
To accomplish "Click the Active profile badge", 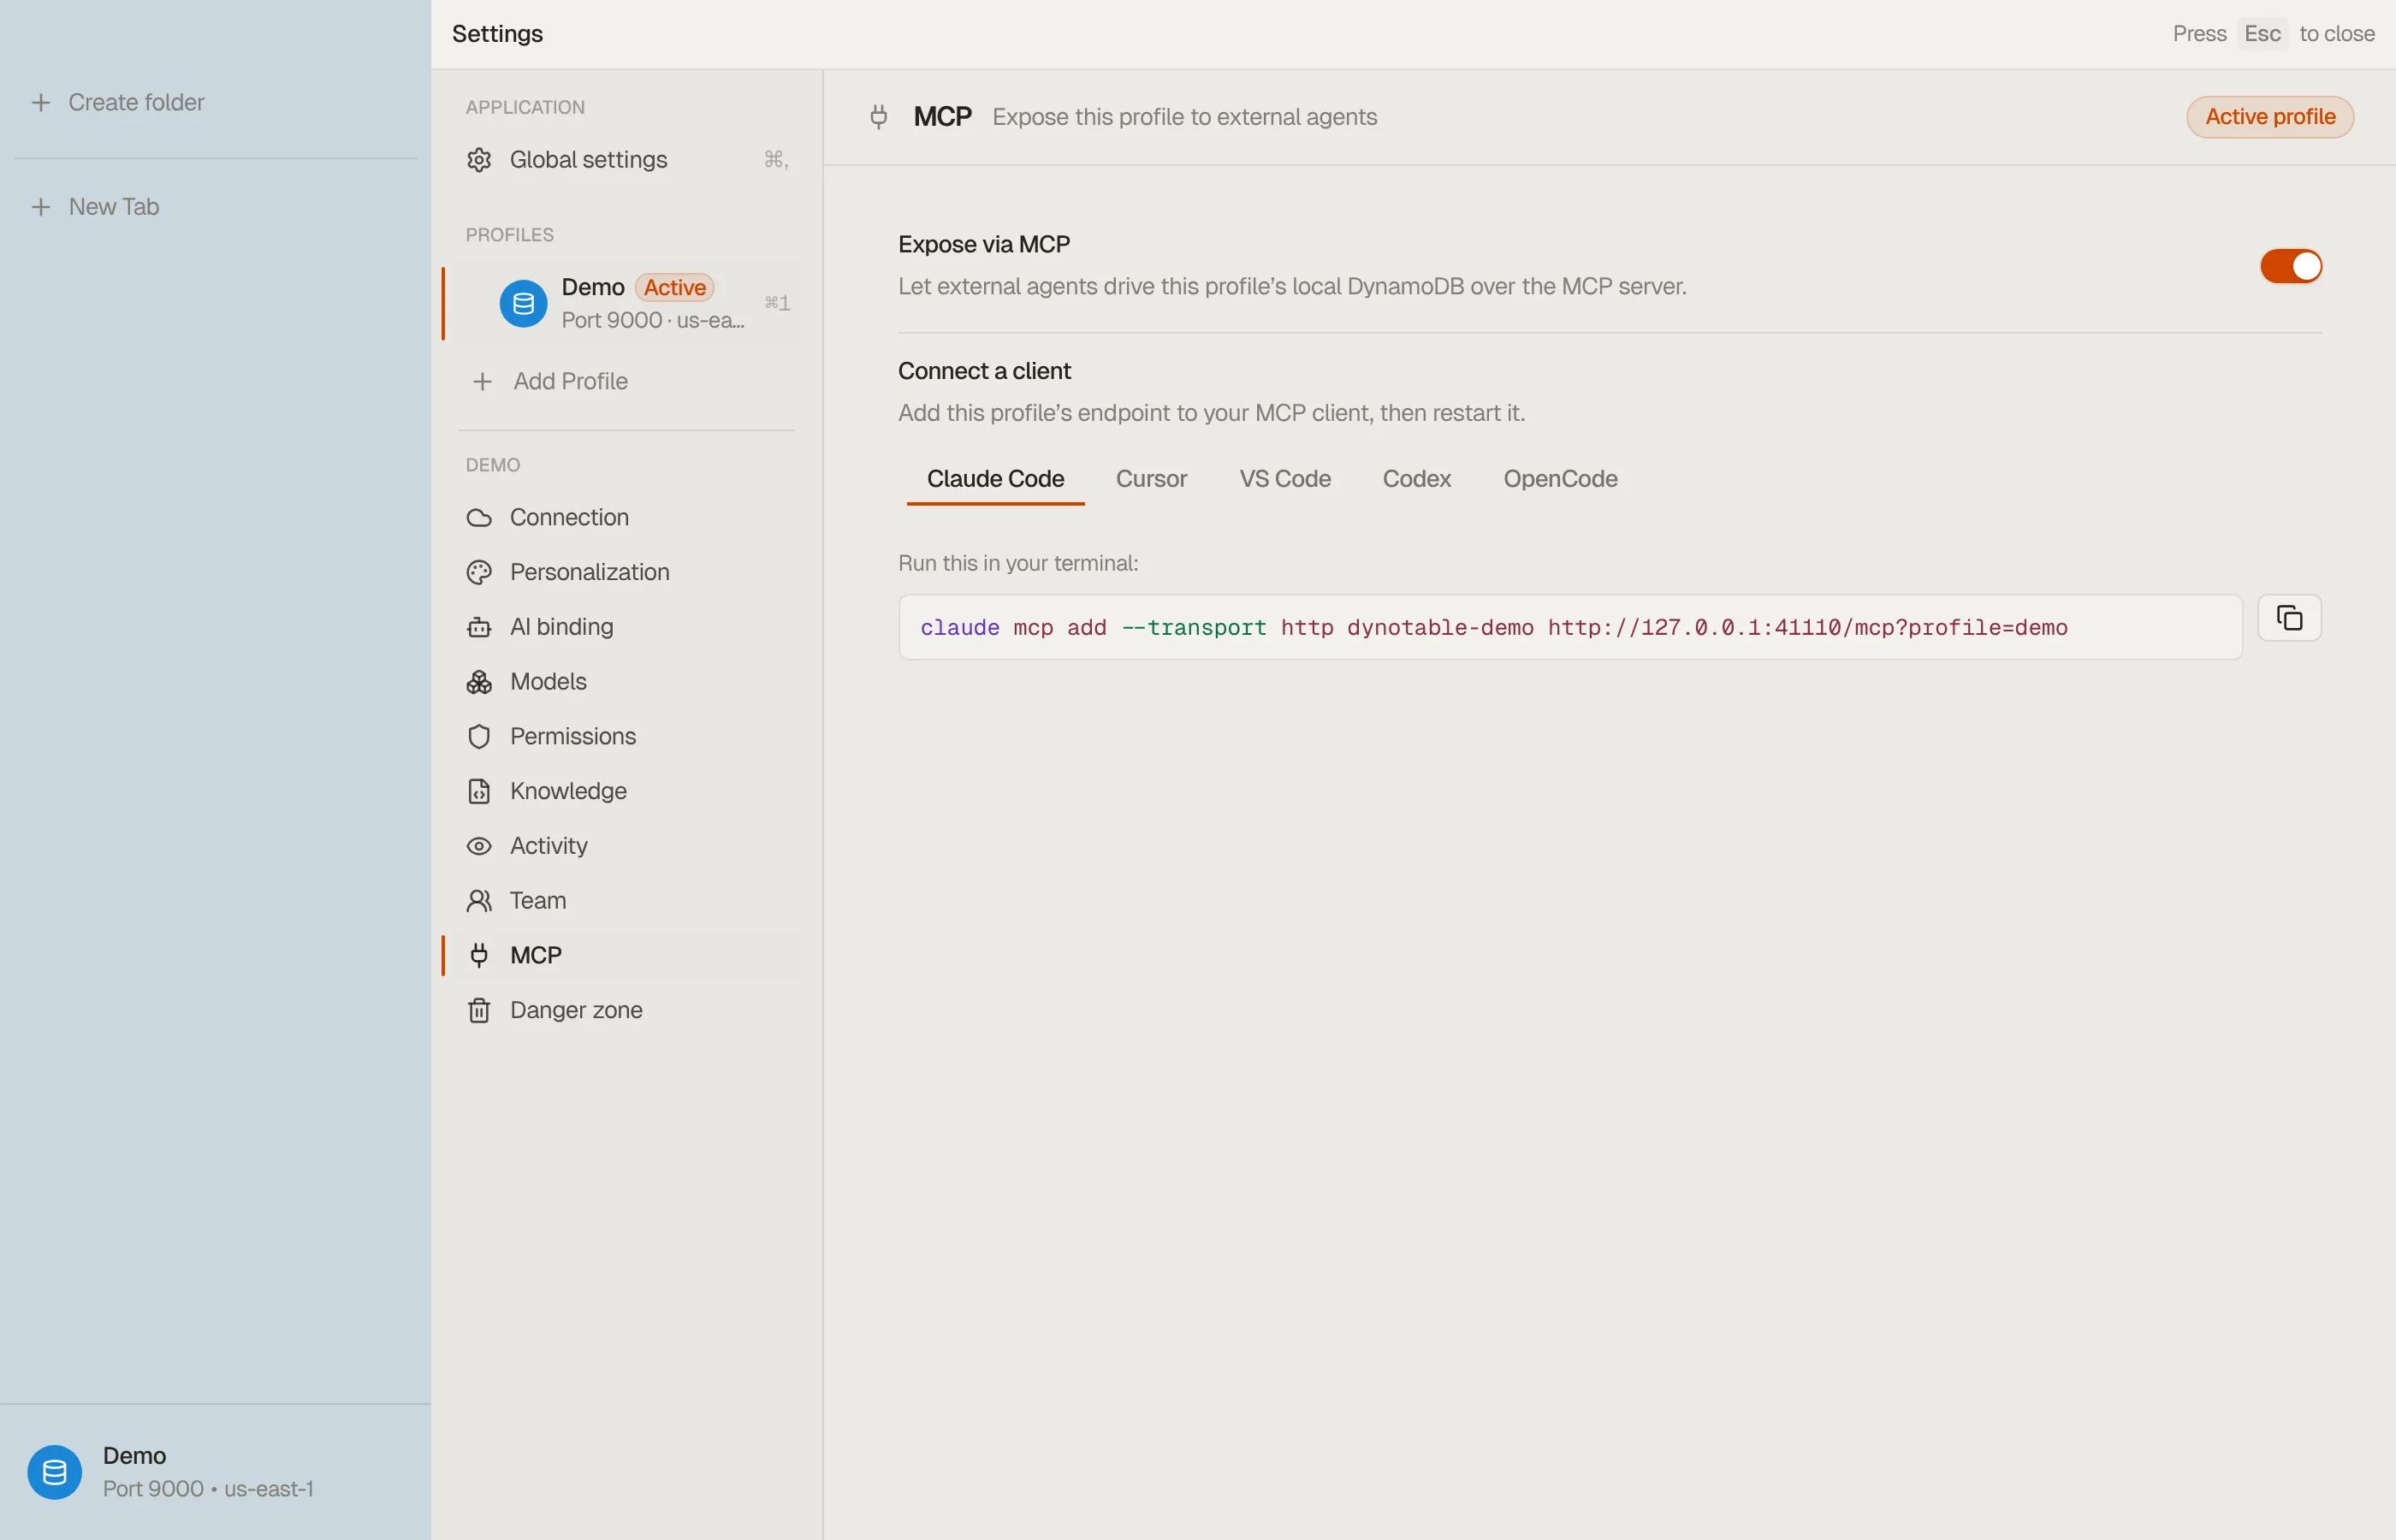I will click(2270, 117).
